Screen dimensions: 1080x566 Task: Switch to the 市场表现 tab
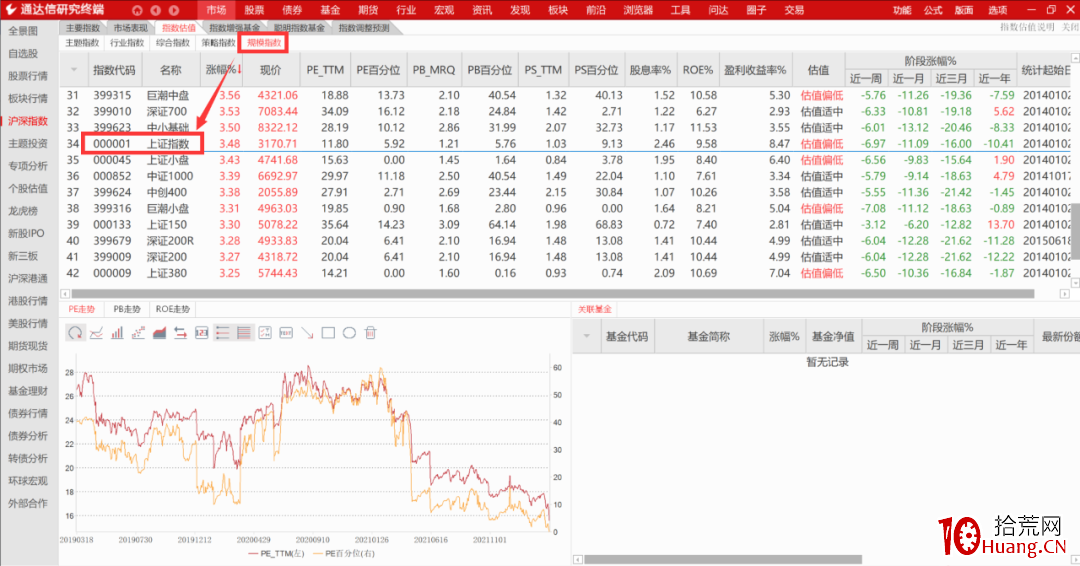131,28
